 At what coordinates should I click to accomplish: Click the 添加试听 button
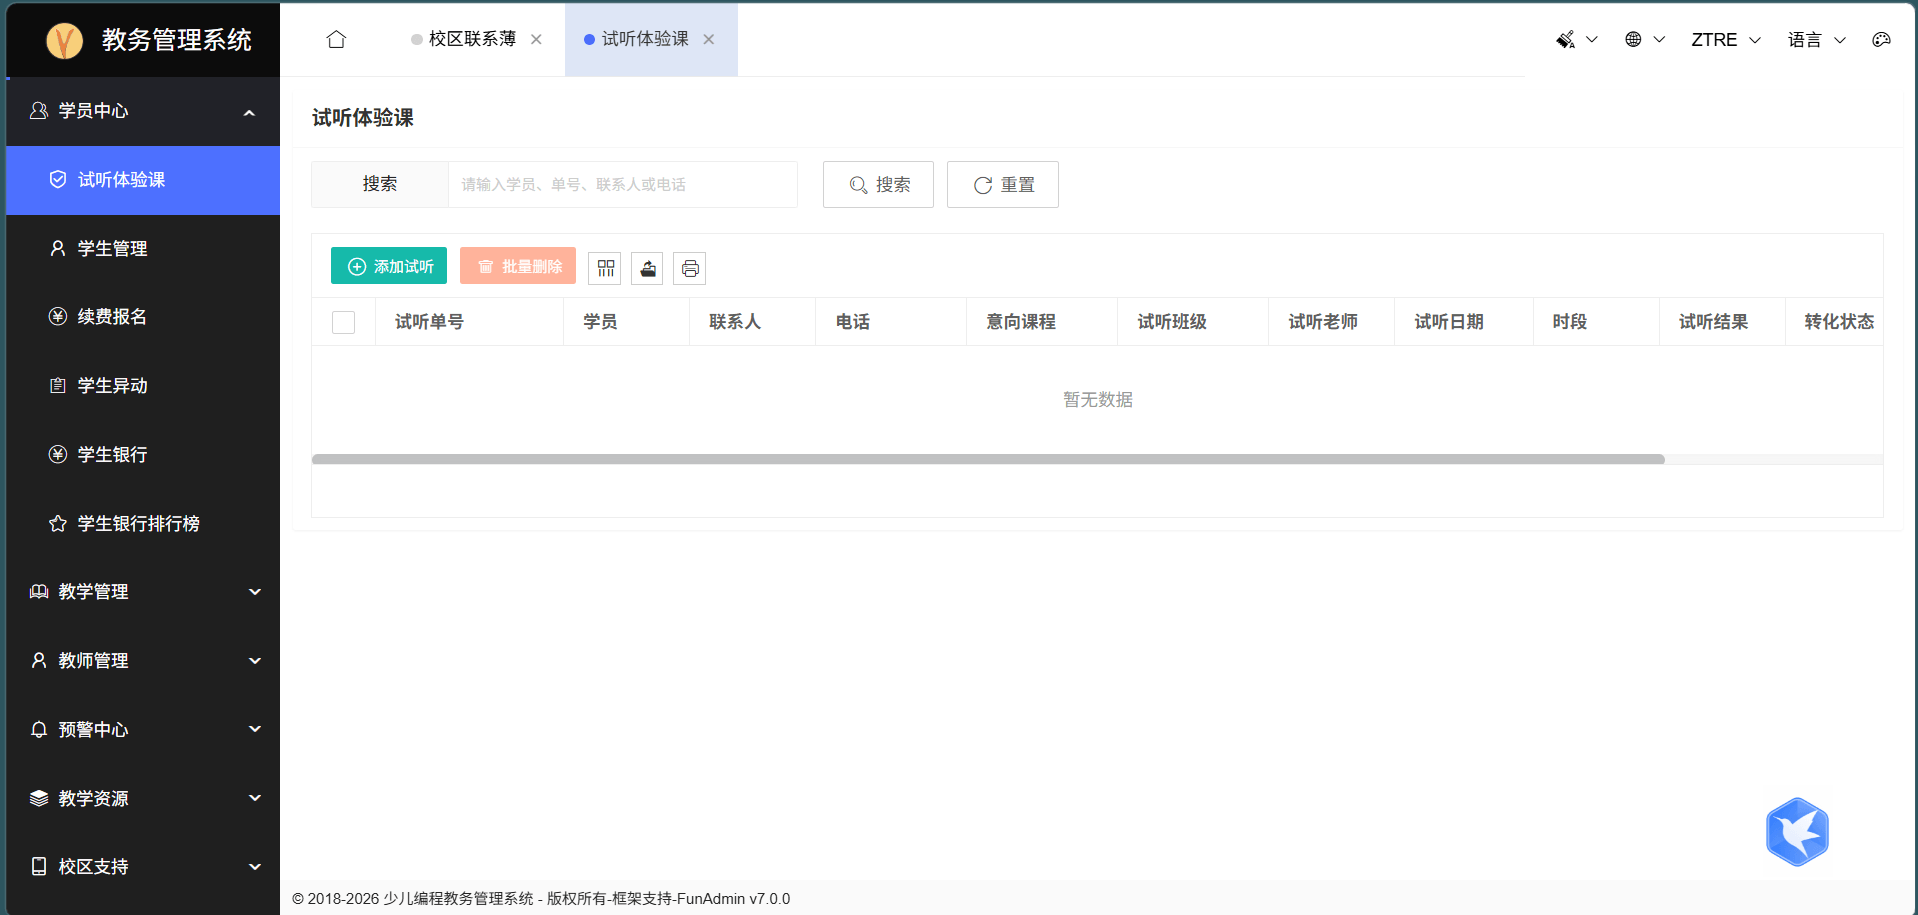pos(389,266)
